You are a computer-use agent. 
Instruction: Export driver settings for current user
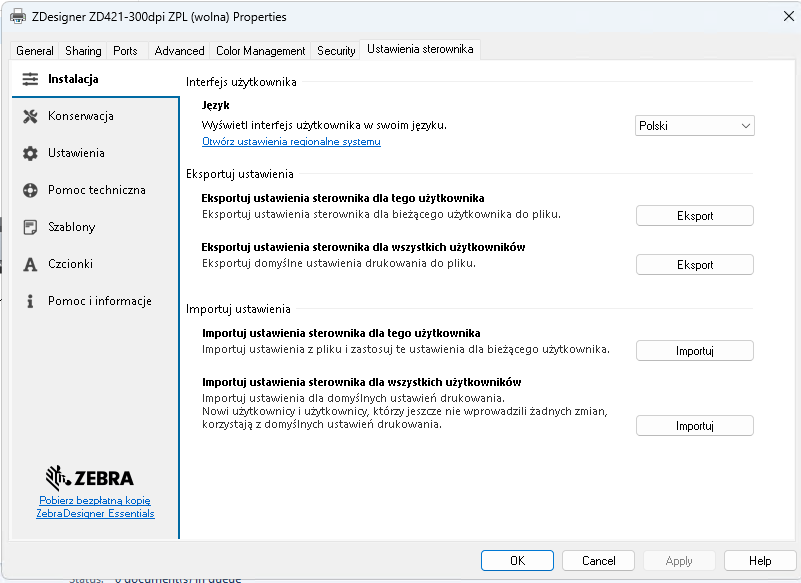(695, 216)
